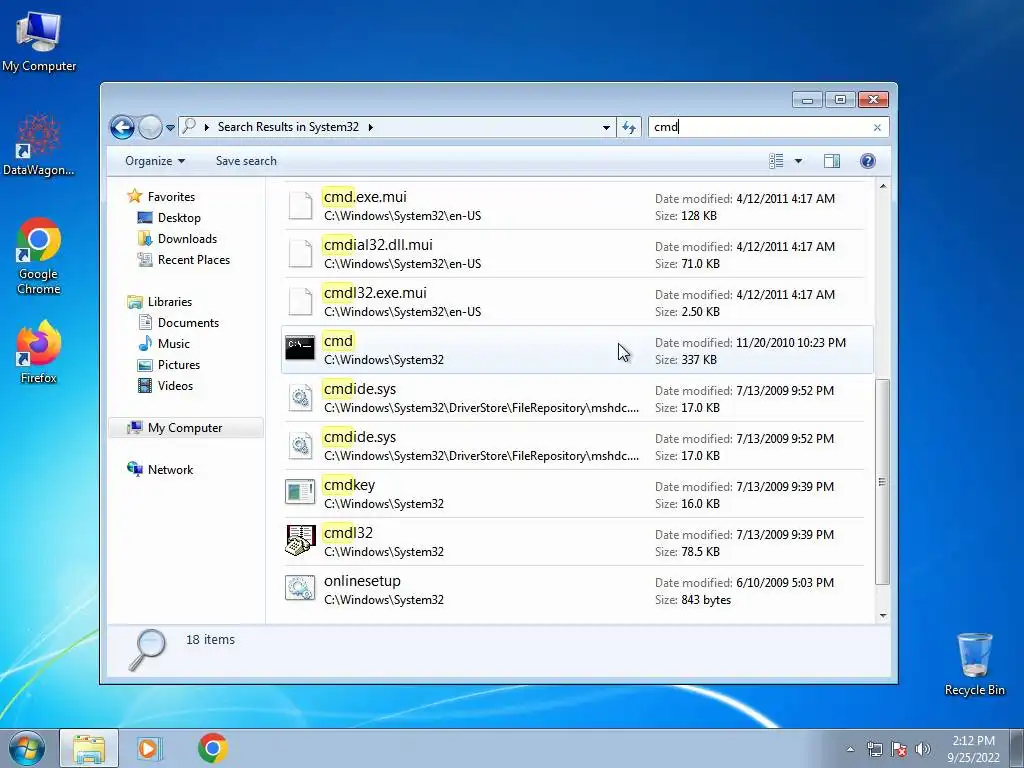Open Recent Places in the navigation pane
The height and width of the screenshot is (768, 1024).
click(193, 259)
